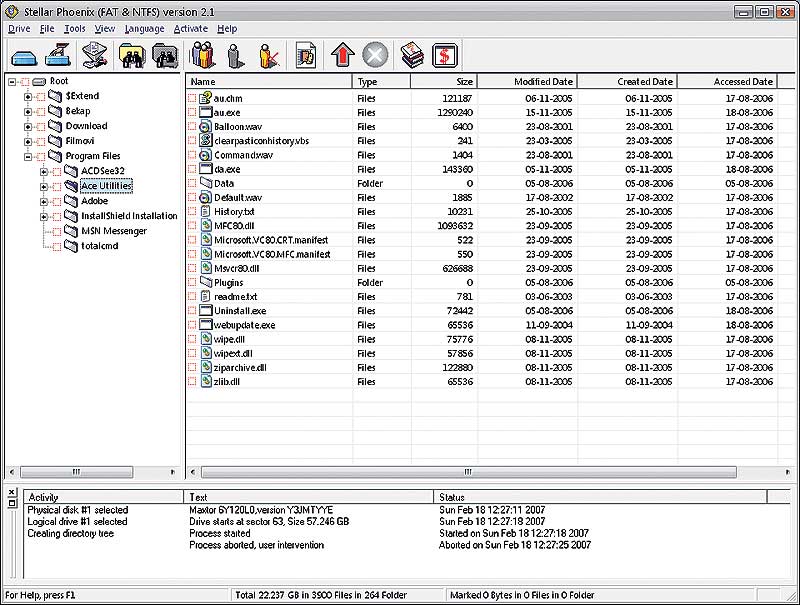This screenshot has height=605, width=800.
Task: Click the folder tree horizontal scrollbar thumb
Action: pyautogui.click(x=77, y=472)
